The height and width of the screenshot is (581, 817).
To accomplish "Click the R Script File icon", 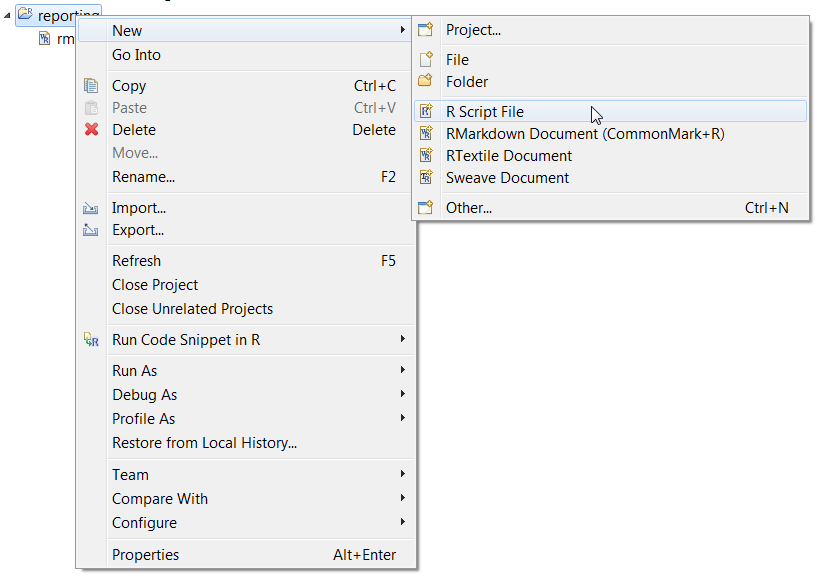I will [x=426, y=111].
